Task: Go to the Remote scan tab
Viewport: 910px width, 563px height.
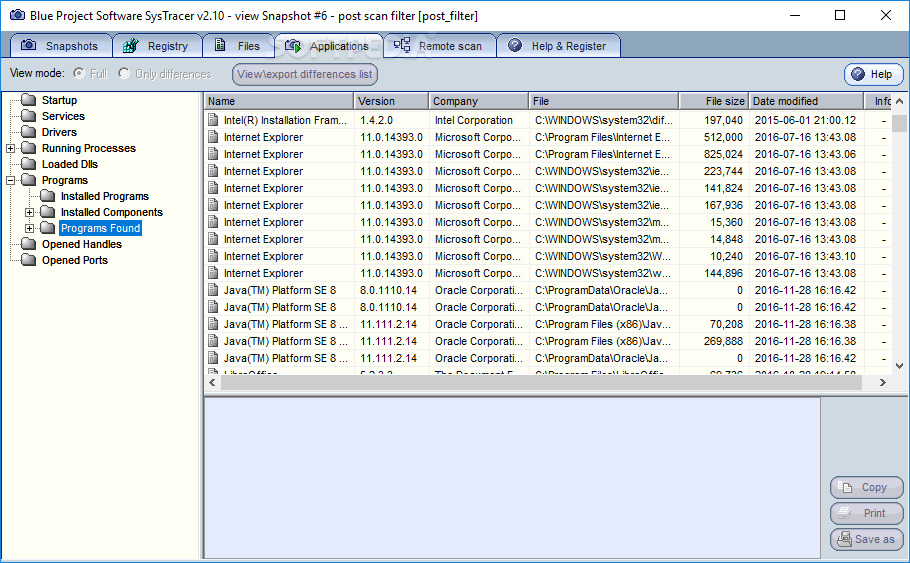Action: [x=440, y=45]
